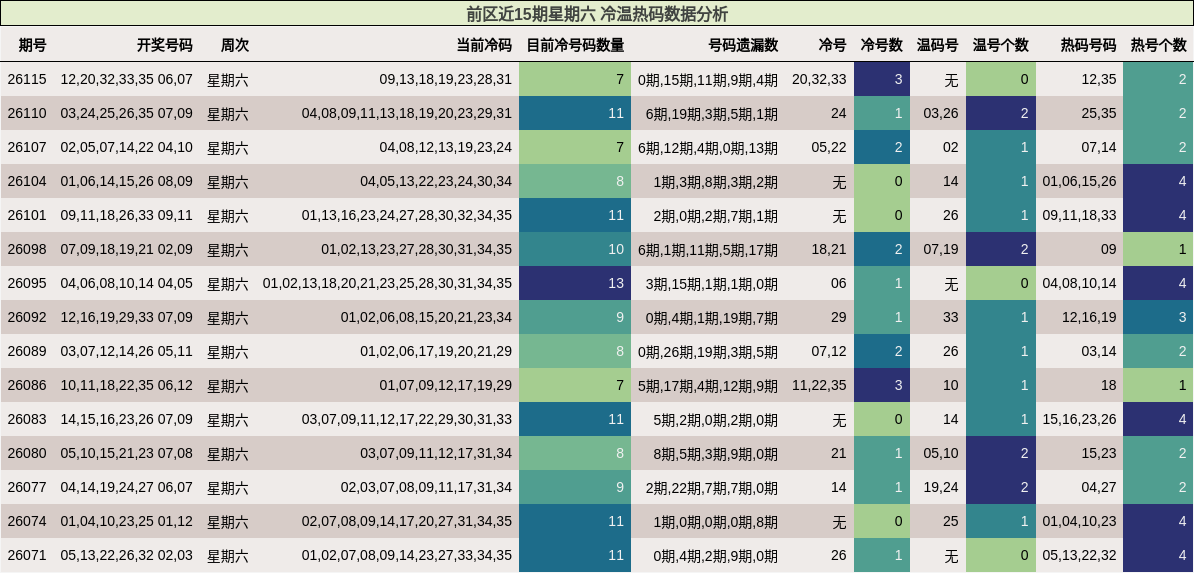1194x573 pixels.
Task: Click cold codes 04,08,12,13,19,23,24
Action: pyautogui.click(x=445, y=147)
